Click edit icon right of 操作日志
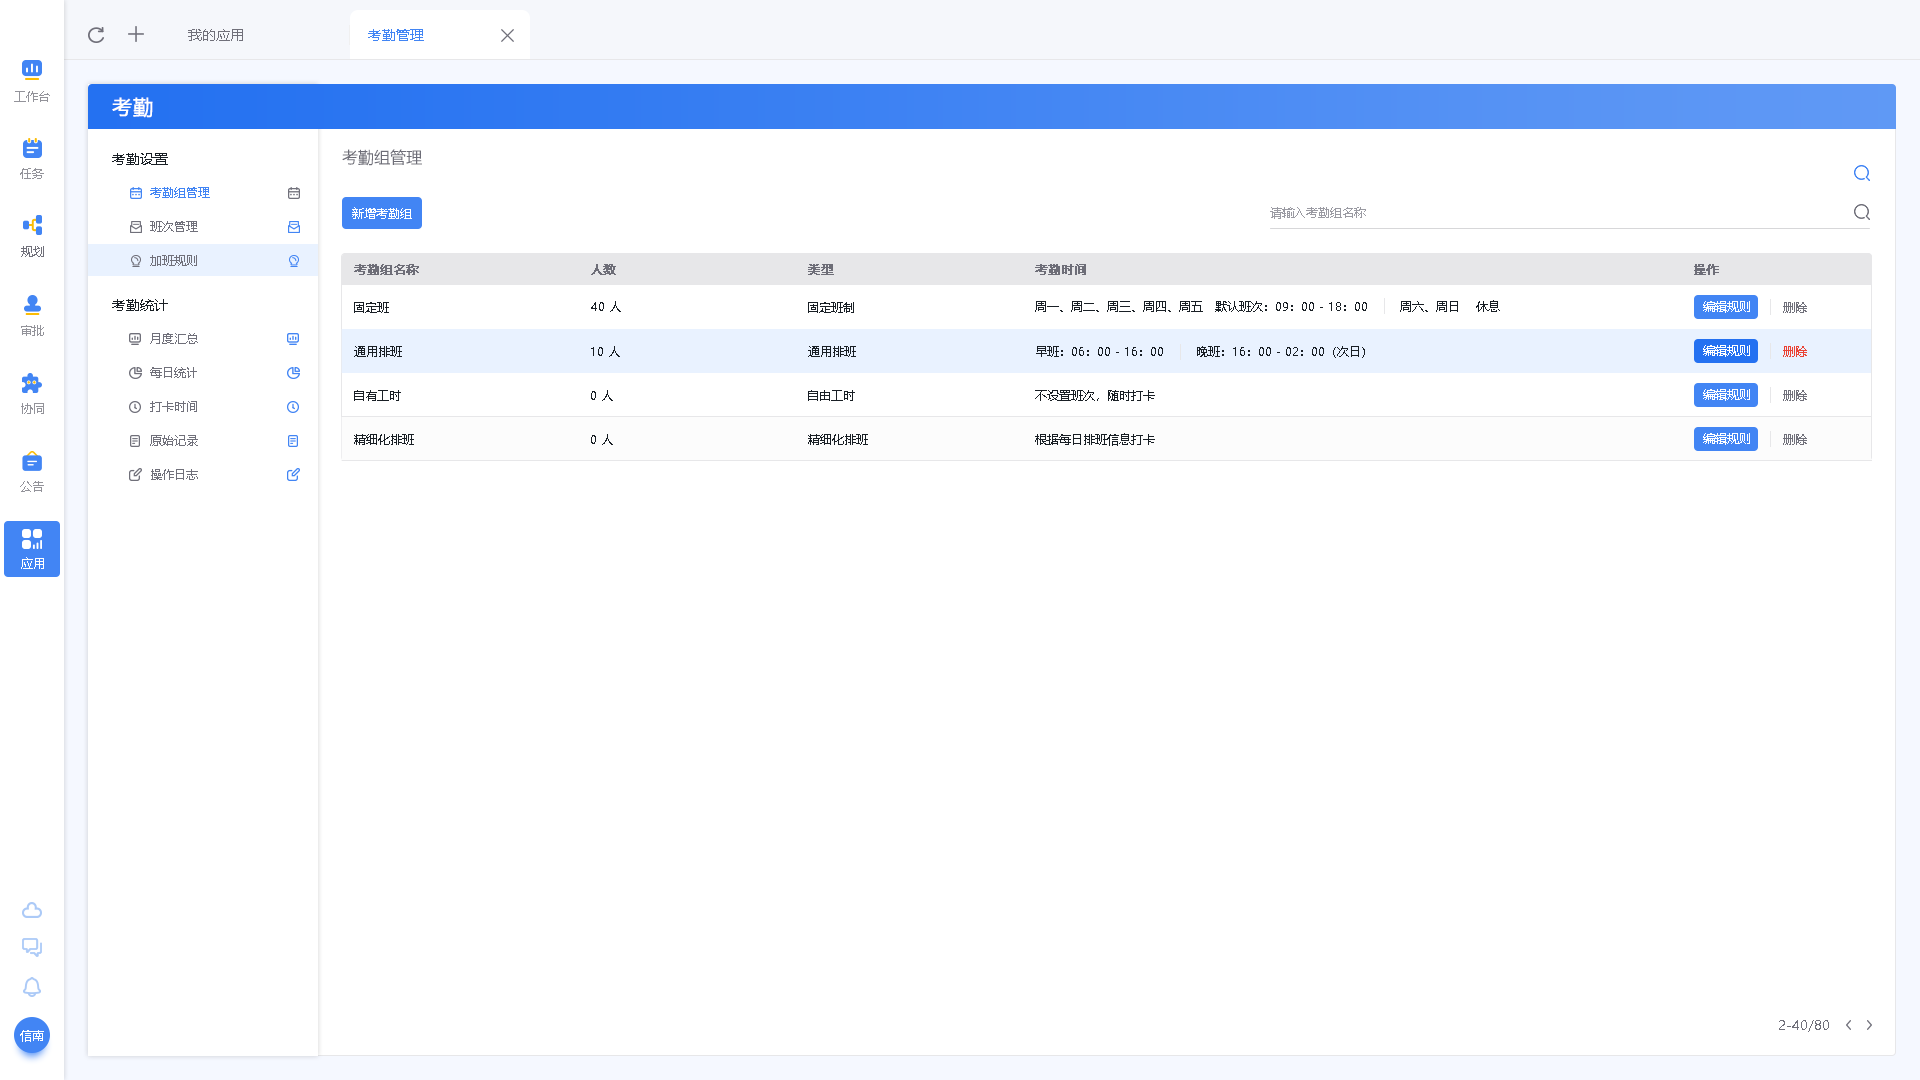This screenshot has width=1920, height=1080. point(293,475)
